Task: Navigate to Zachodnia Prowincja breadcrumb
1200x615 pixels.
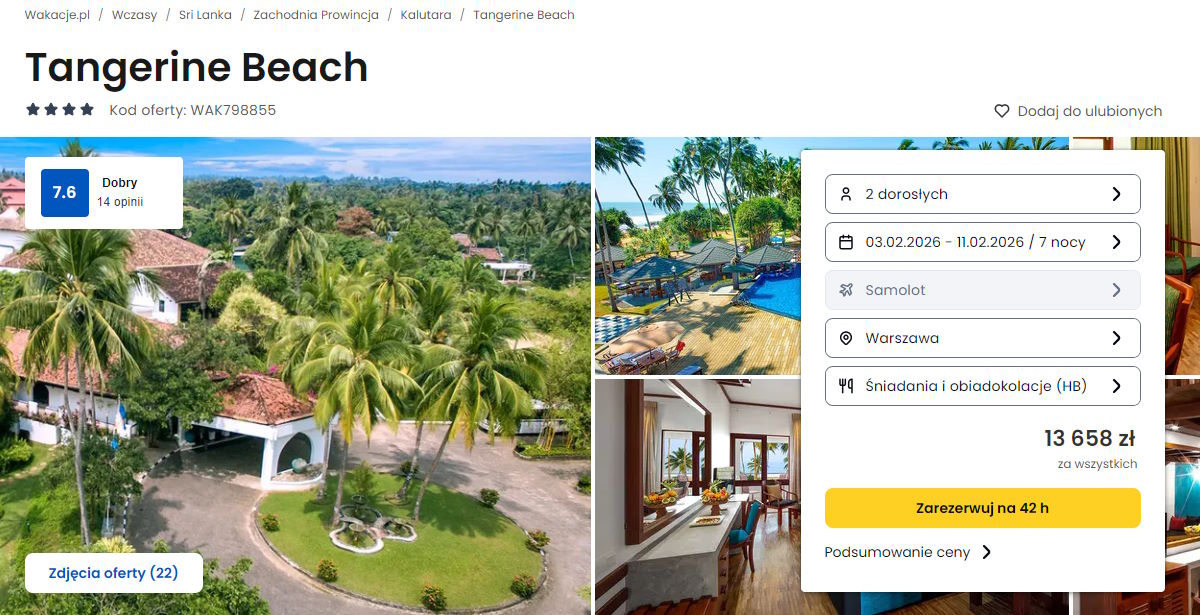Action: click(316, 15)
